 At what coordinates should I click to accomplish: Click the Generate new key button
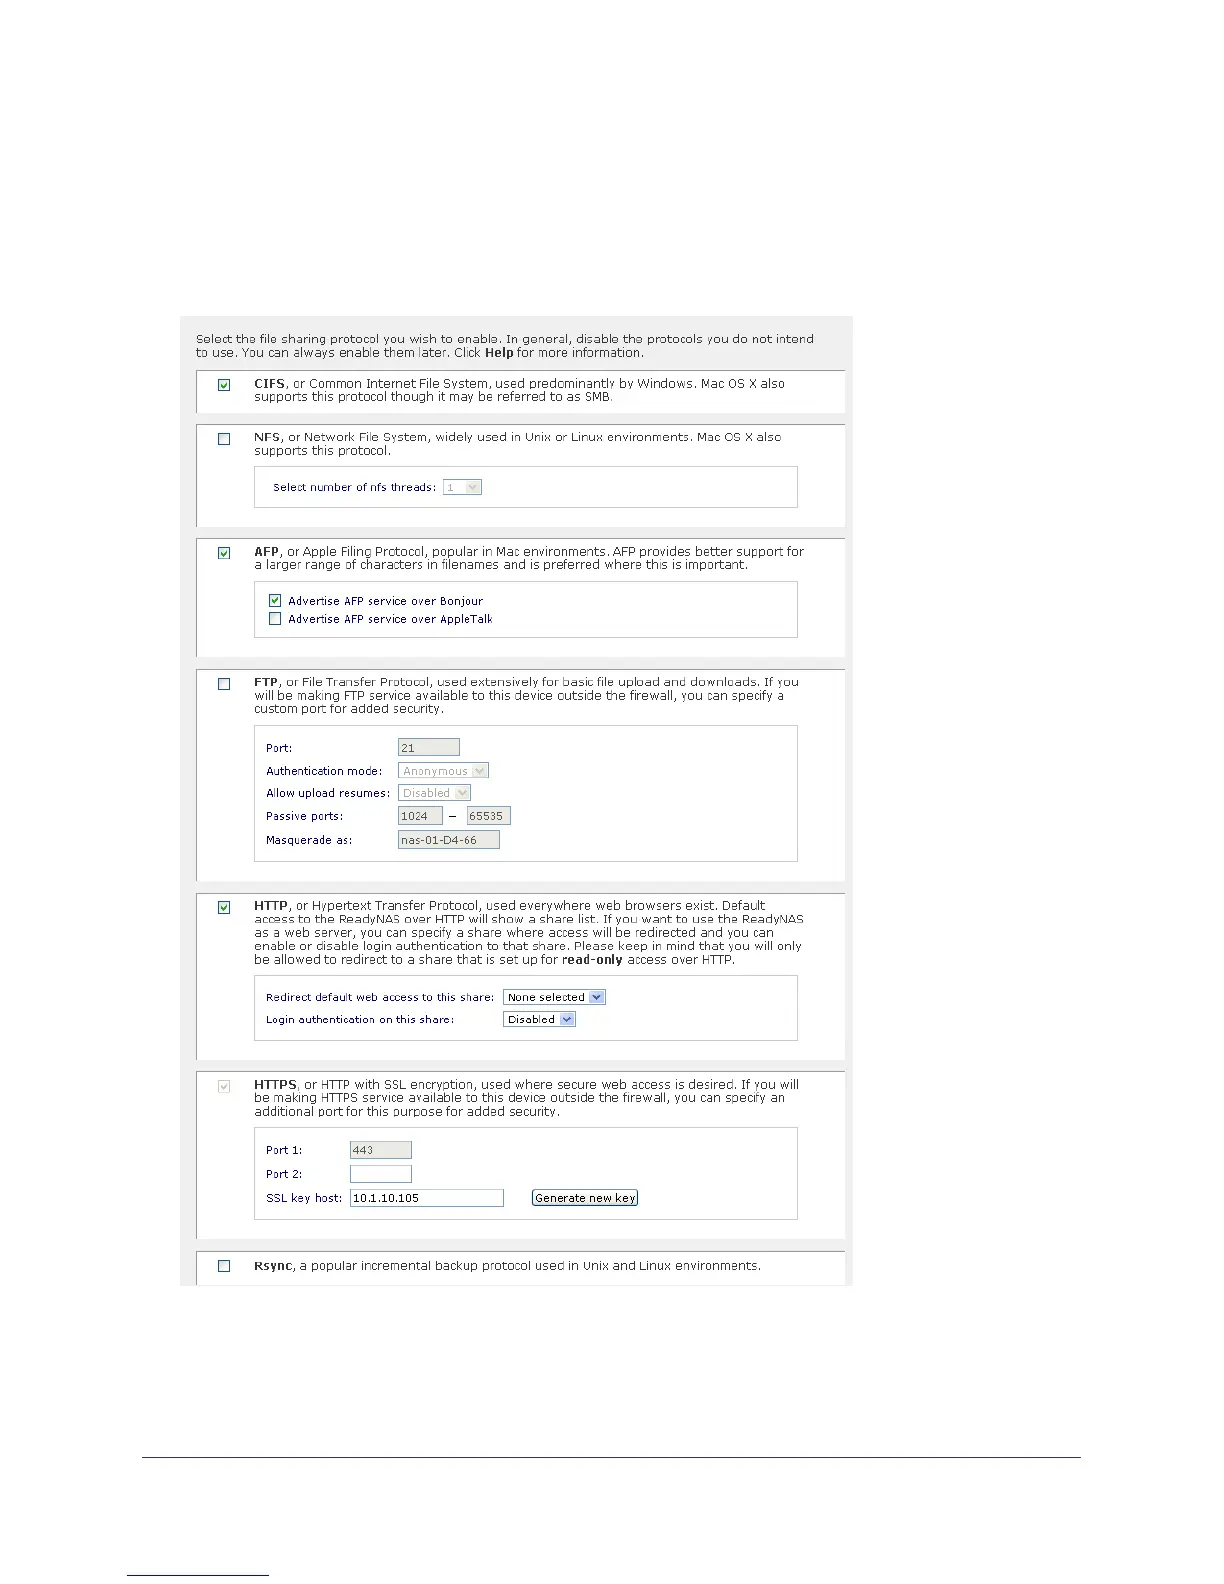[x=585, y=1198]
